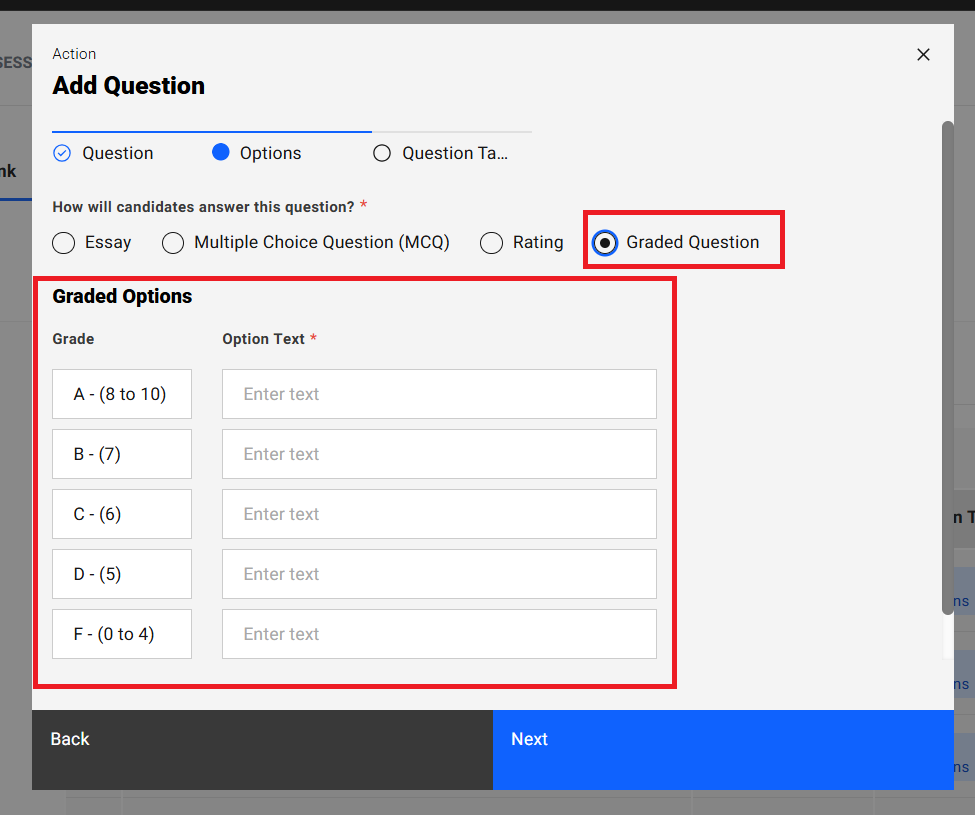
Task: Click the option text input for grade C
Action: (439, 514)
